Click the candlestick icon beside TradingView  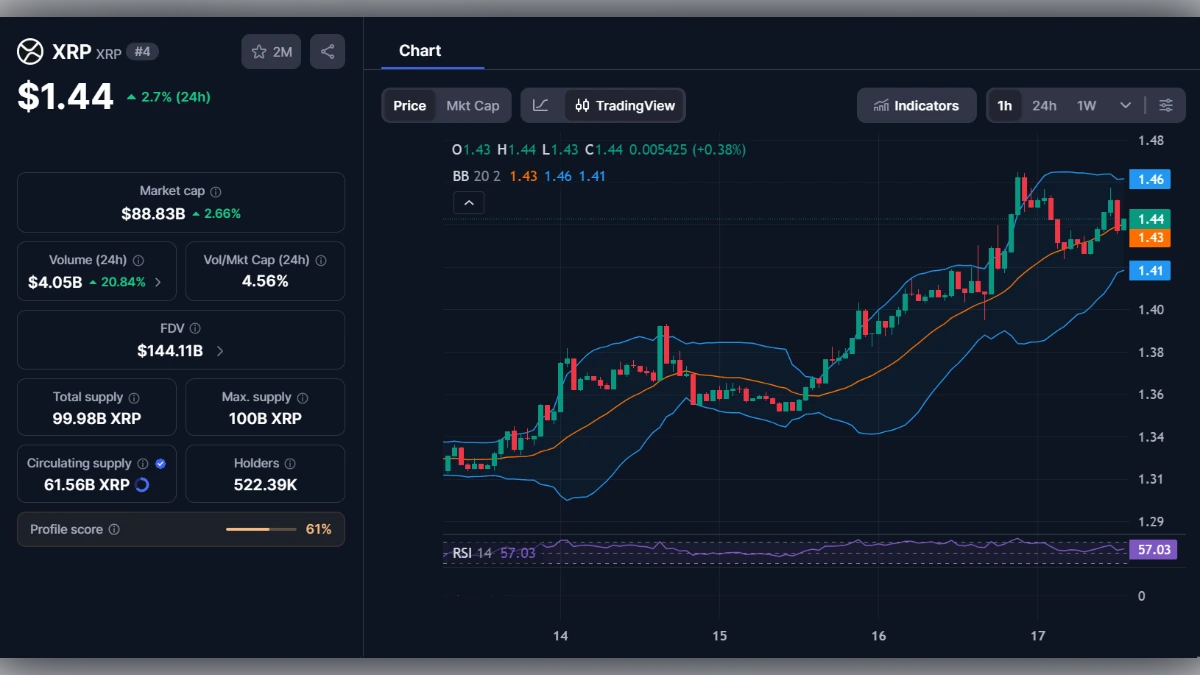tap(582, 104)
